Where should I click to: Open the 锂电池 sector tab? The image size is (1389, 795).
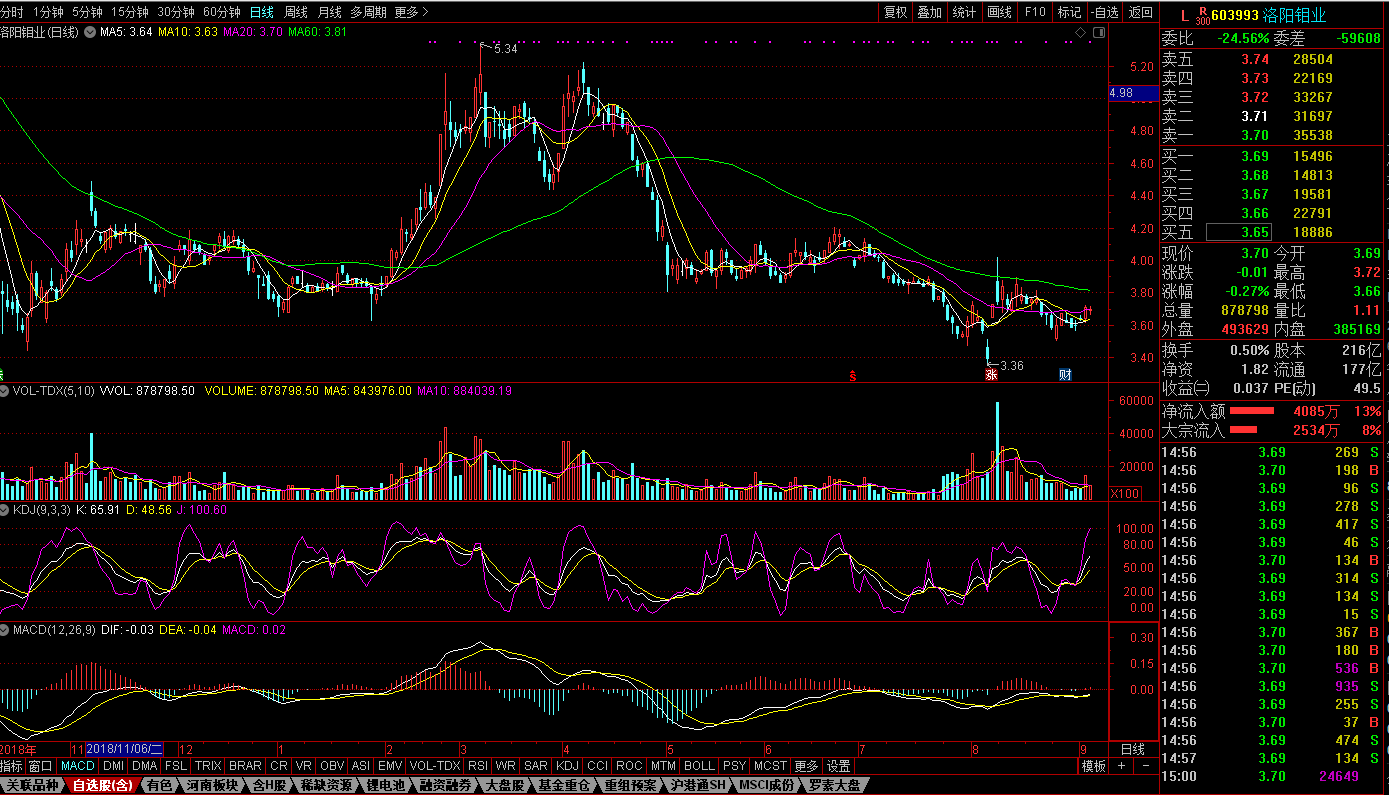pyautogui.click(x=385, y=786)
